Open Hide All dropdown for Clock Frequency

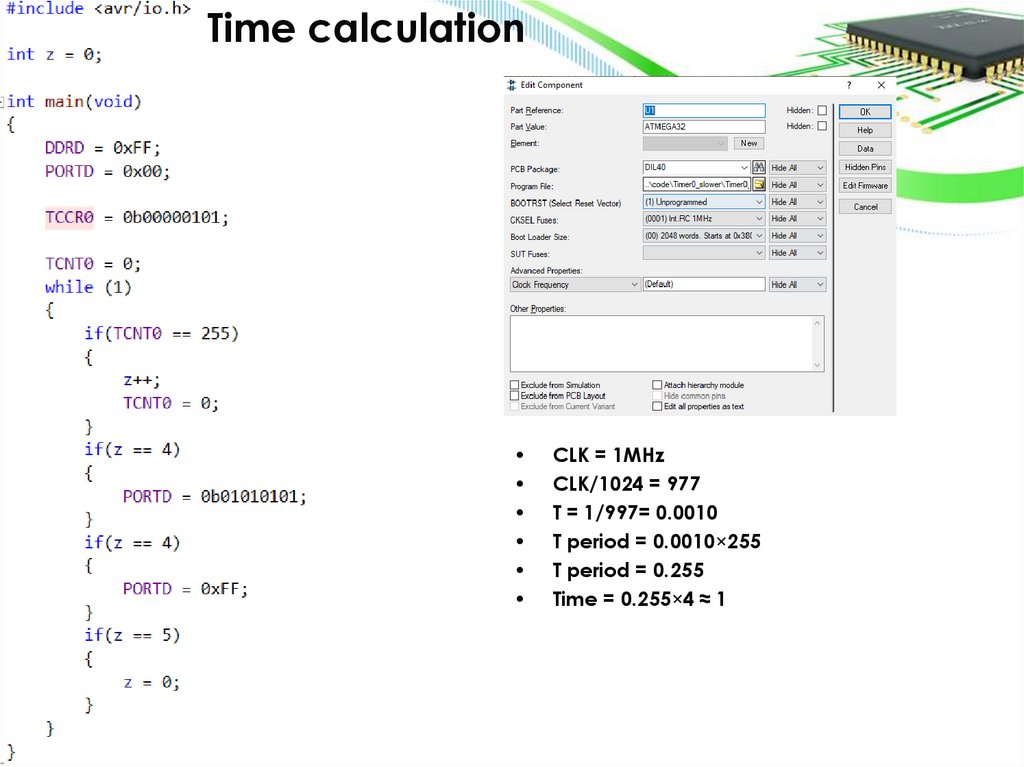click(797, 285)
